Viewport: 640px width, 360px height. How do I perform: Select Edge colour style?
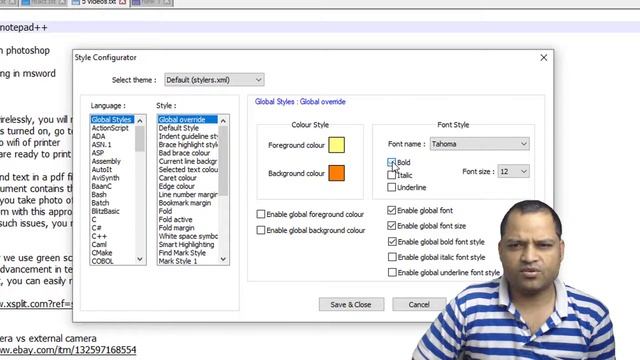[x=188, y=186]
